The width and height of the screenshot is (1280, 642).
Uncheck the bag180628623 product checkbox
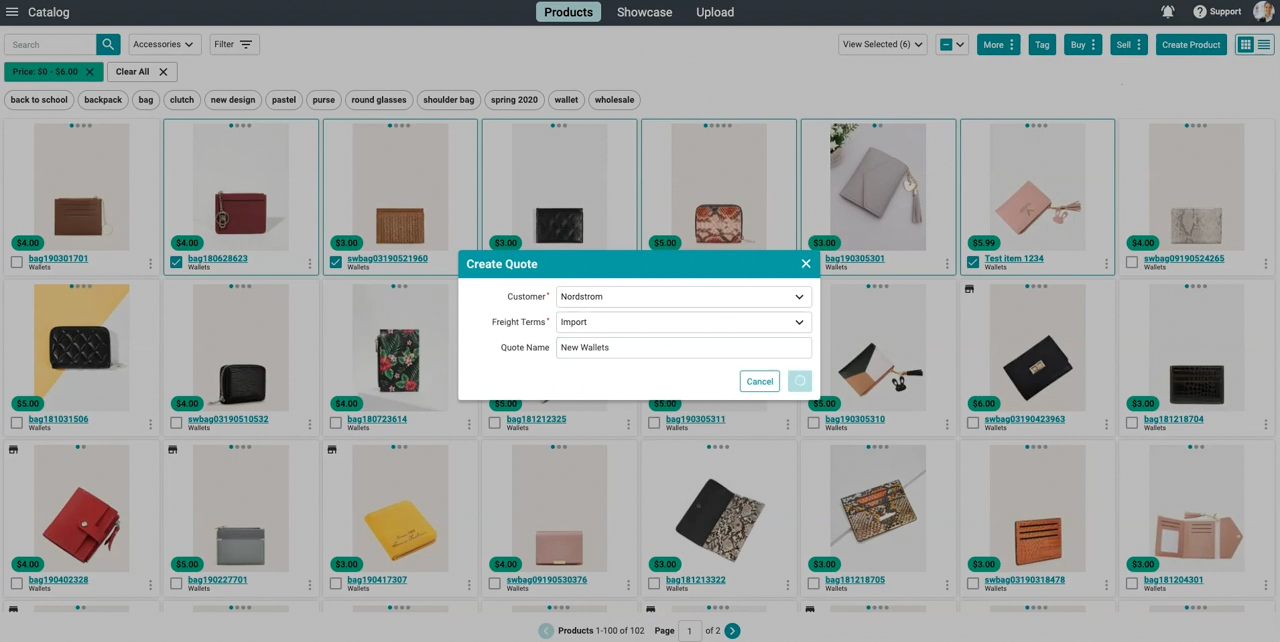[x=176, y=262]
